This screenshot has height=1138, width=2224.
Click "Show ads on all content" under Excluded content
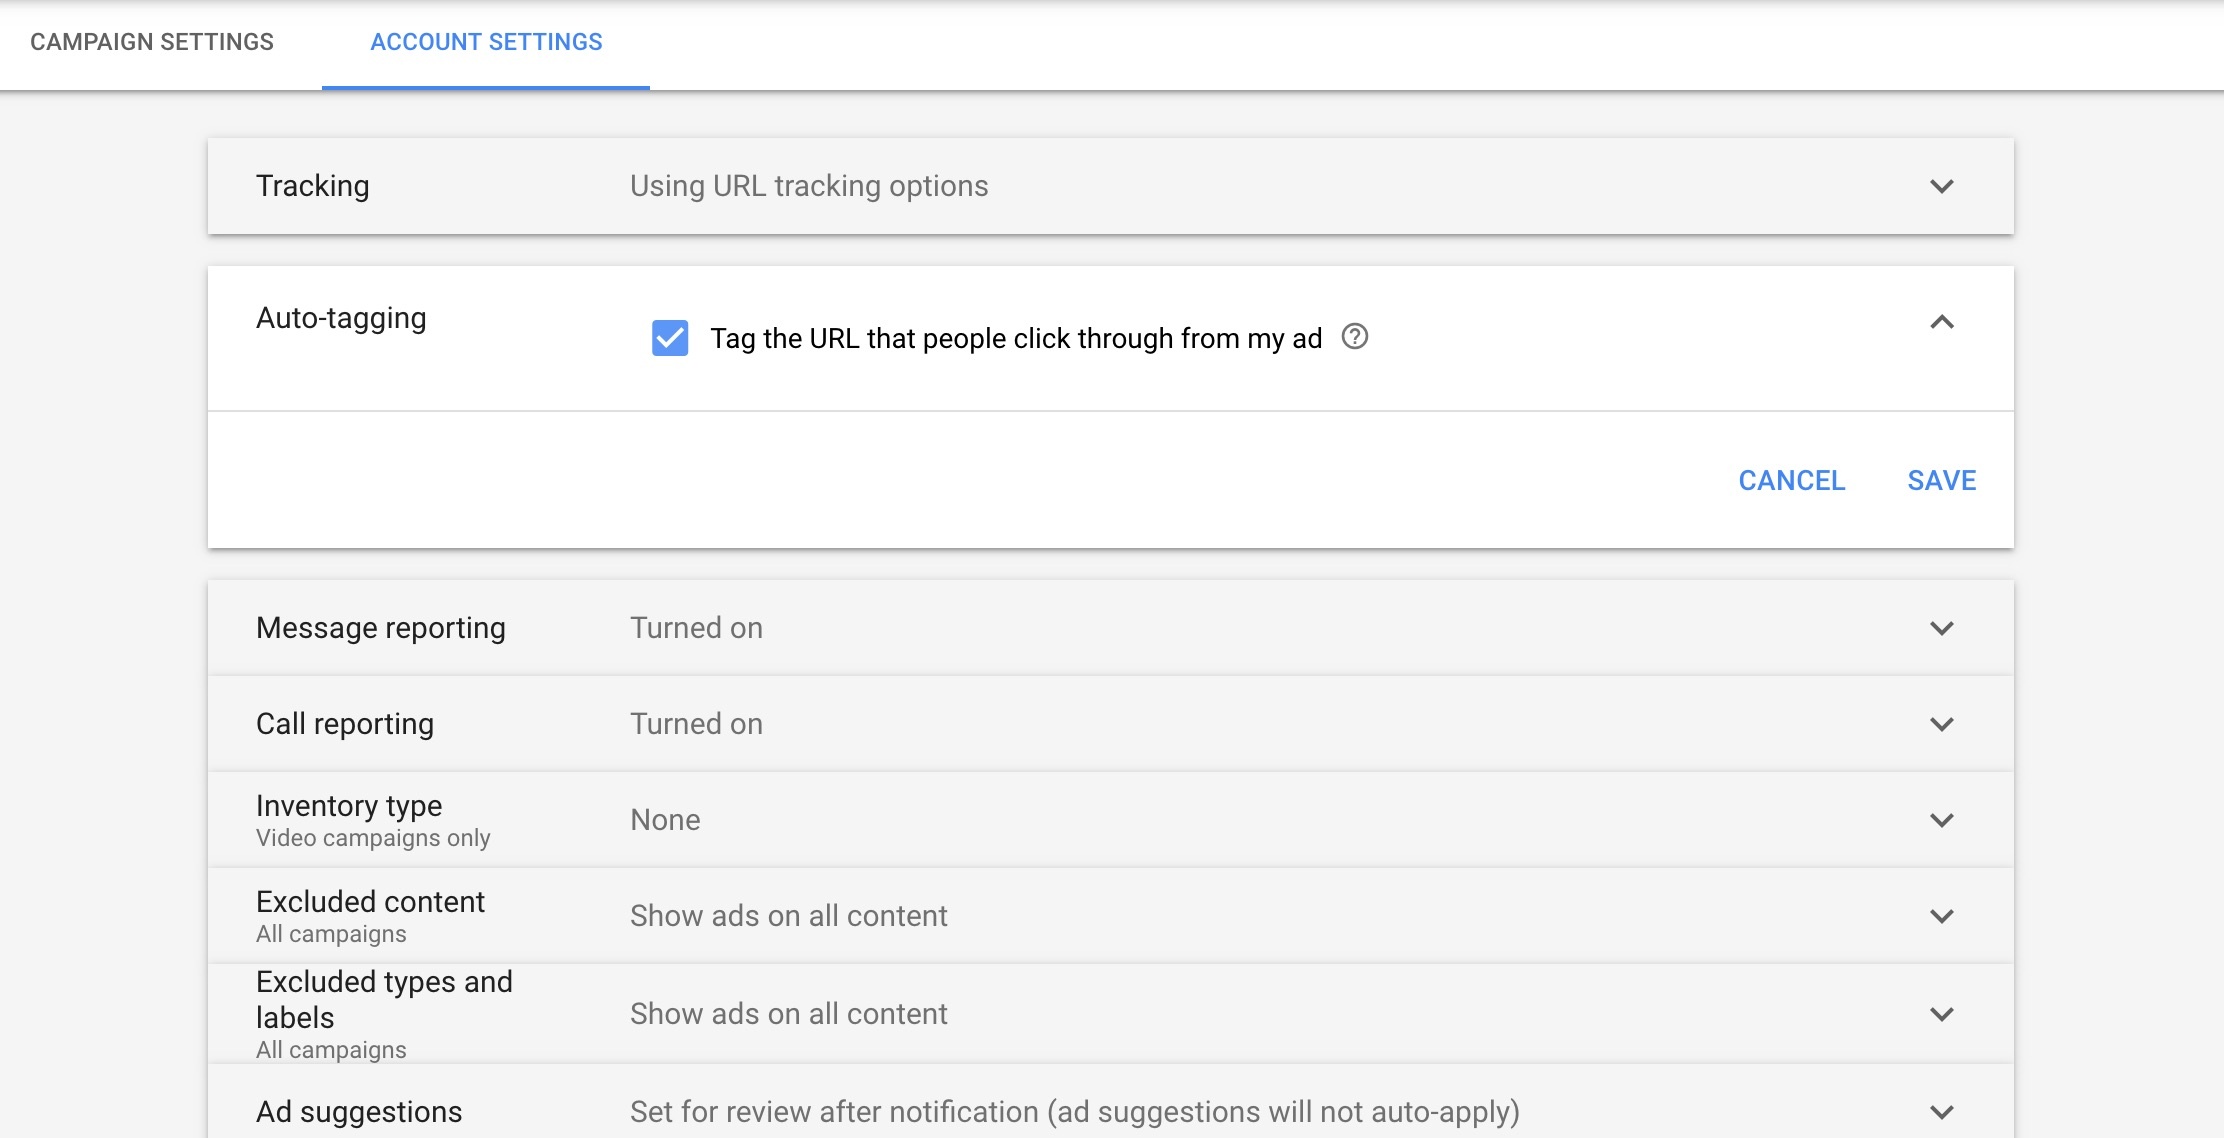[x=788, y=915]
